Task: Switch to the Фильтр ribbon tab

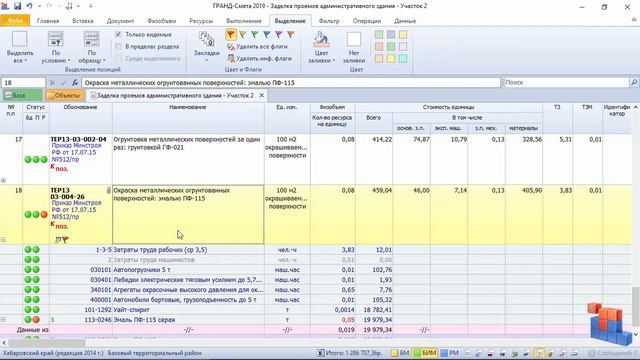Action: (329, 20)
